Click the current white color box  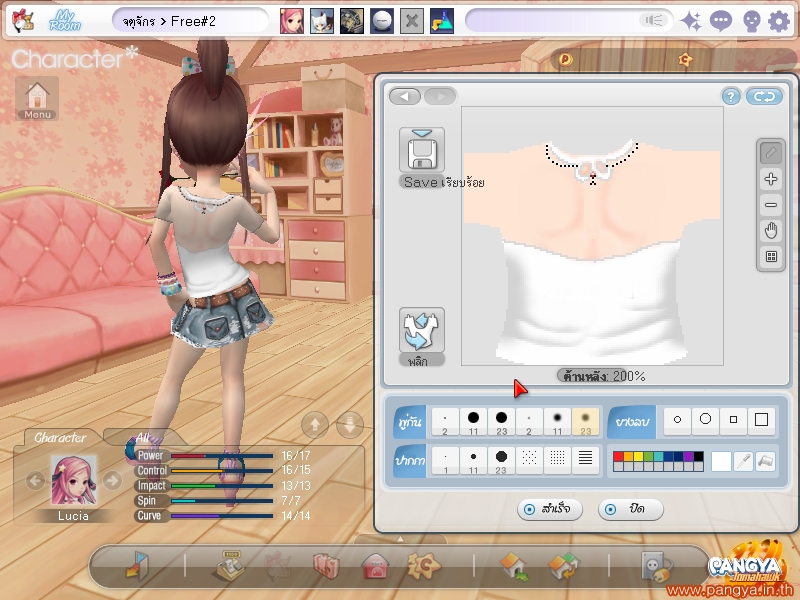coord(721,461)
